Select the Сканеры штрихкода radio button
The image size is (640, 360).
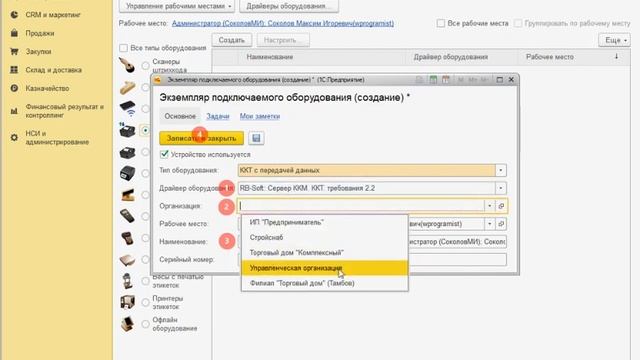coord(145,66)
